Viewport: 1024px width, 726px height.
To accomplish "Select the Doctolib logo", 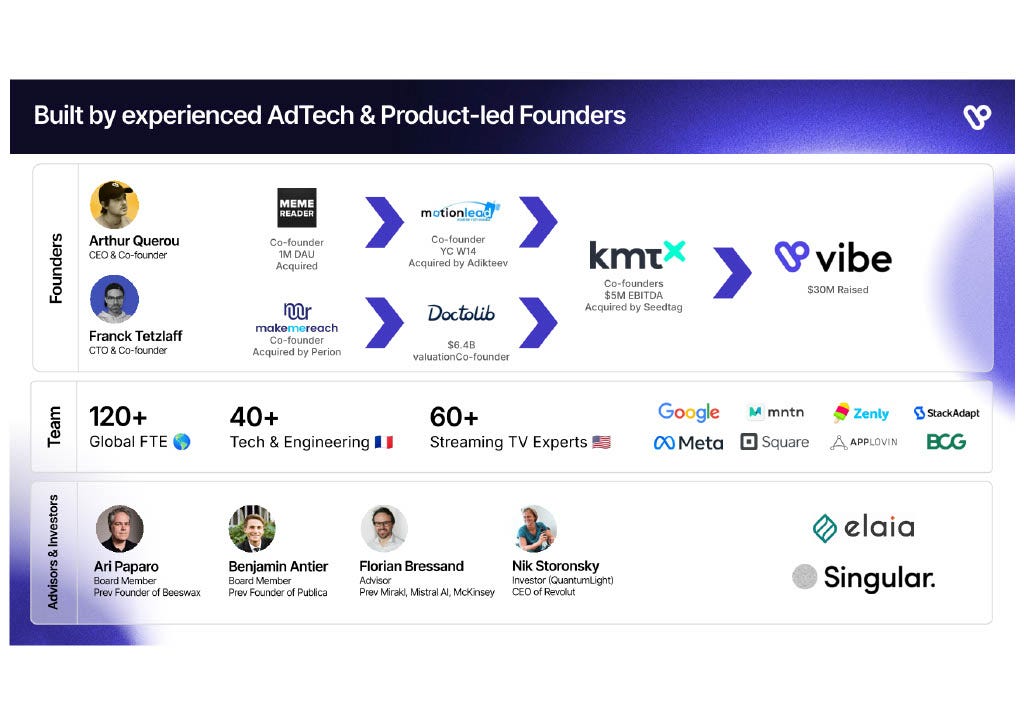I will coord(461,313).
